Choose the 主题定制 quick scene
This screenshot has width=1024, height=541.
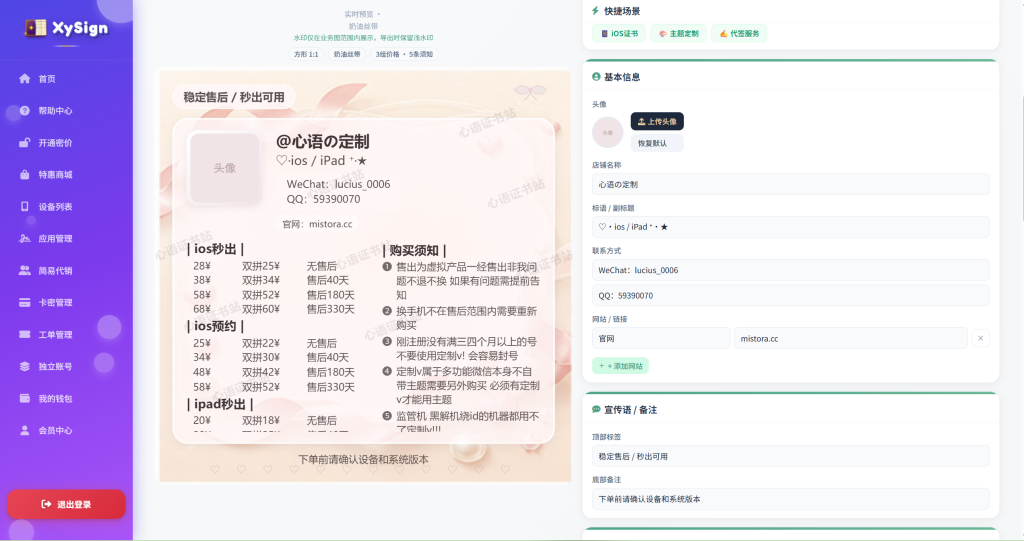click(678, 33)
